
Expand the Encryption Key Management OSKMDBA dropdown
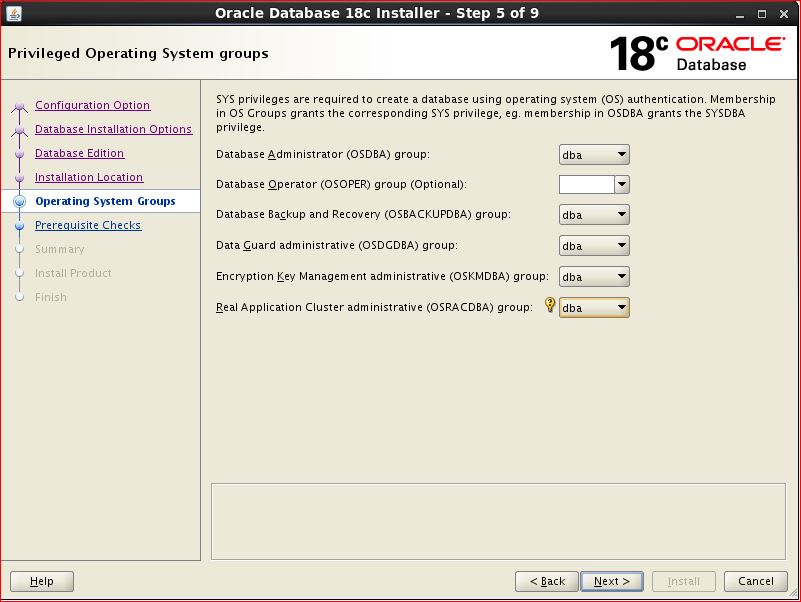point(594,277)
